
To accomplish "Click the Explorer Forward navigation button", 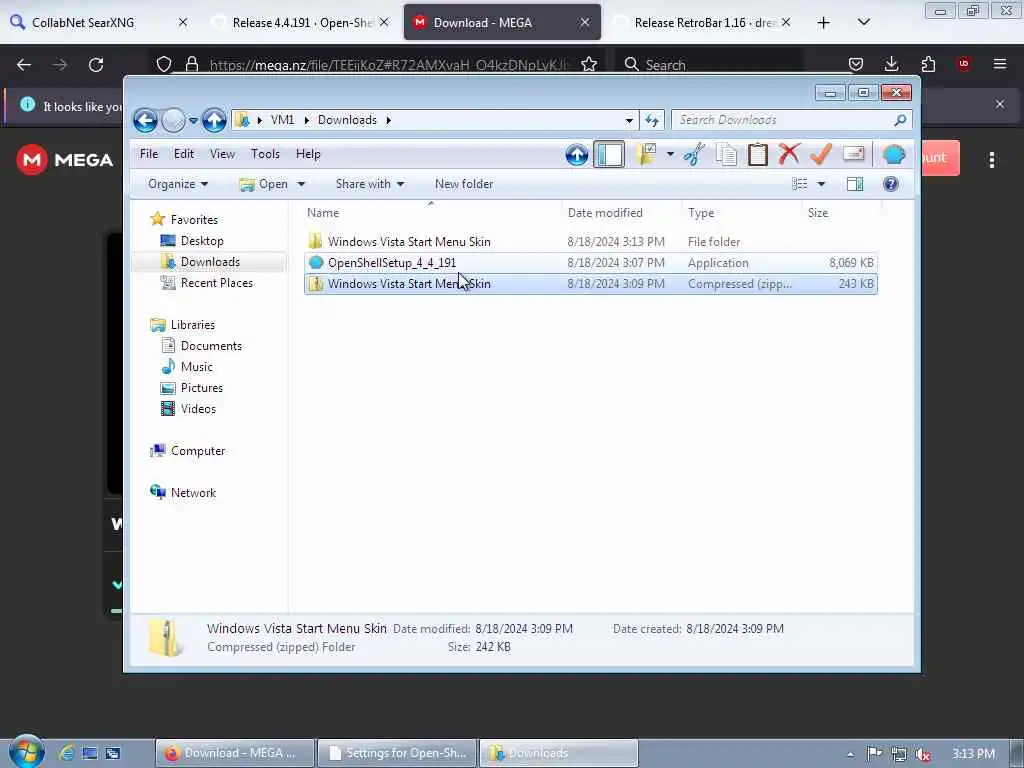I will (x=173, y=120).
